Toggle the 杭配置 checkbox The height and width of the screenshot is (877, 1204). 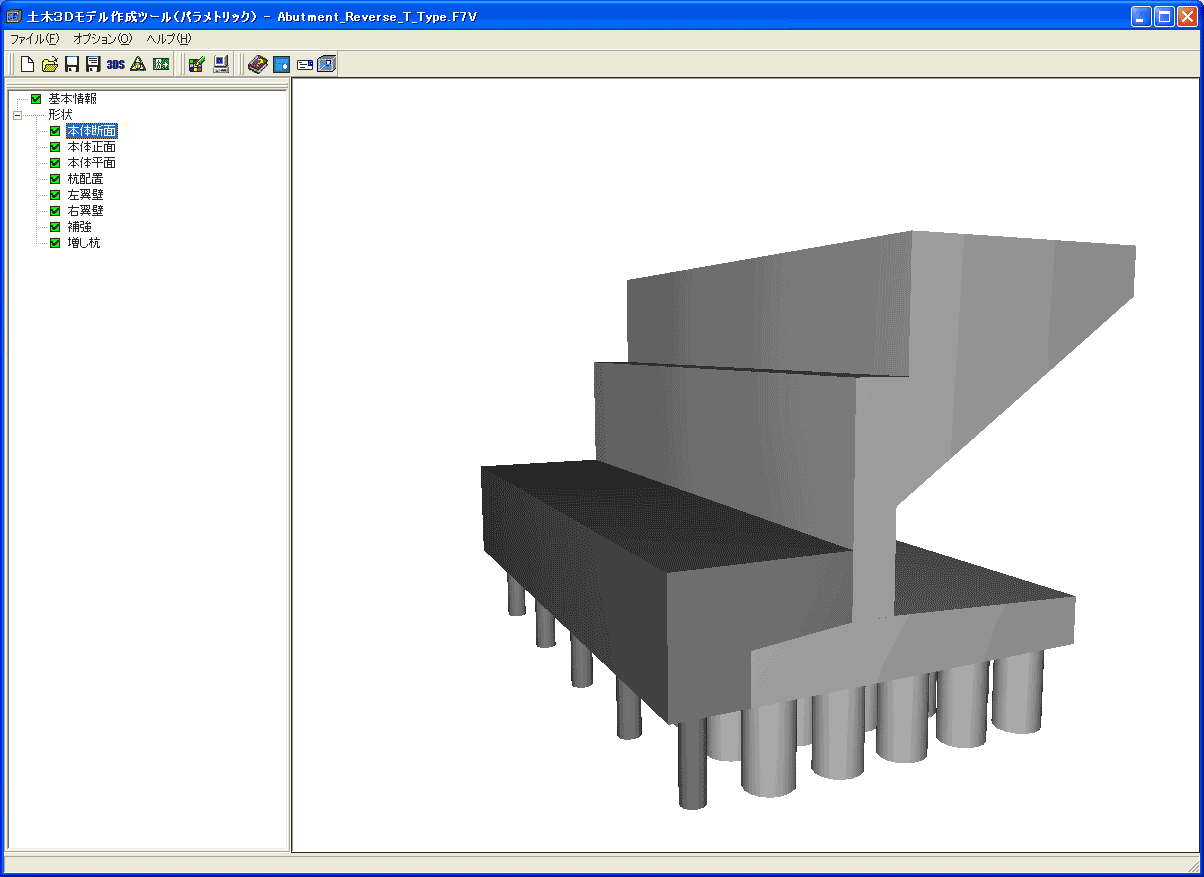click(56, 179)
